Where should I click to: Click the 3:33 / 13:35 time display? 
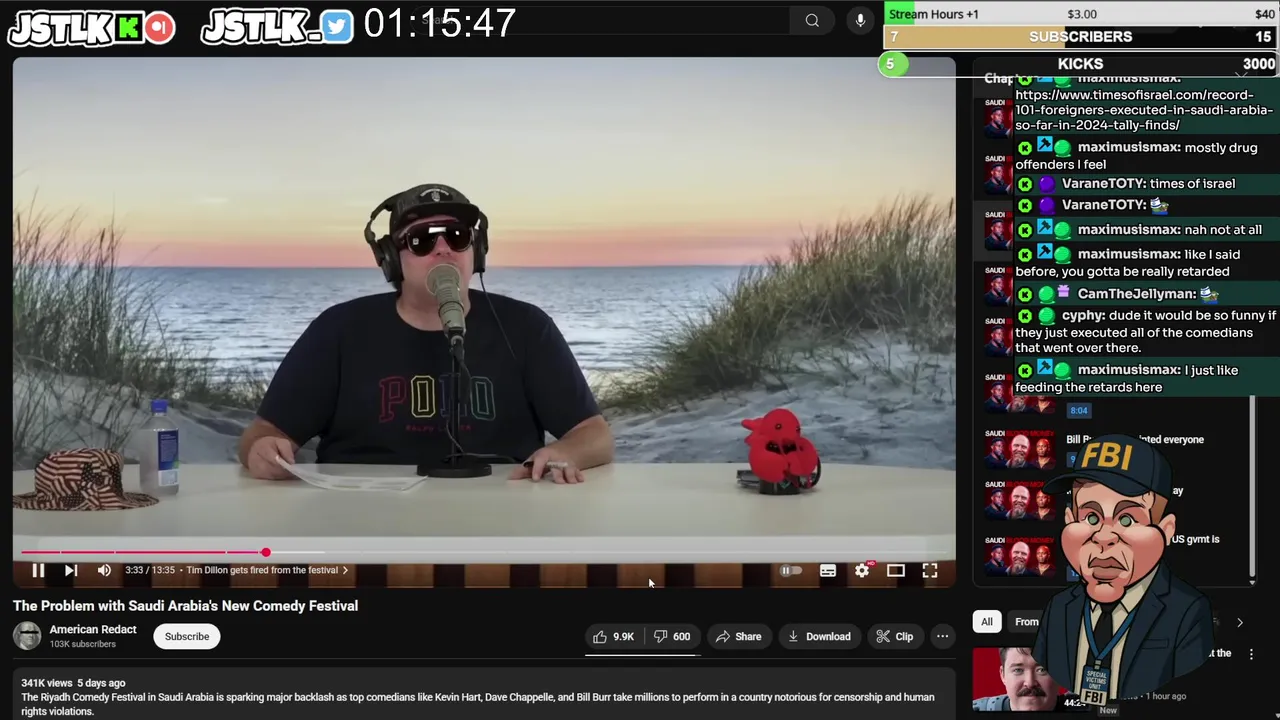[x=150, y=570]
